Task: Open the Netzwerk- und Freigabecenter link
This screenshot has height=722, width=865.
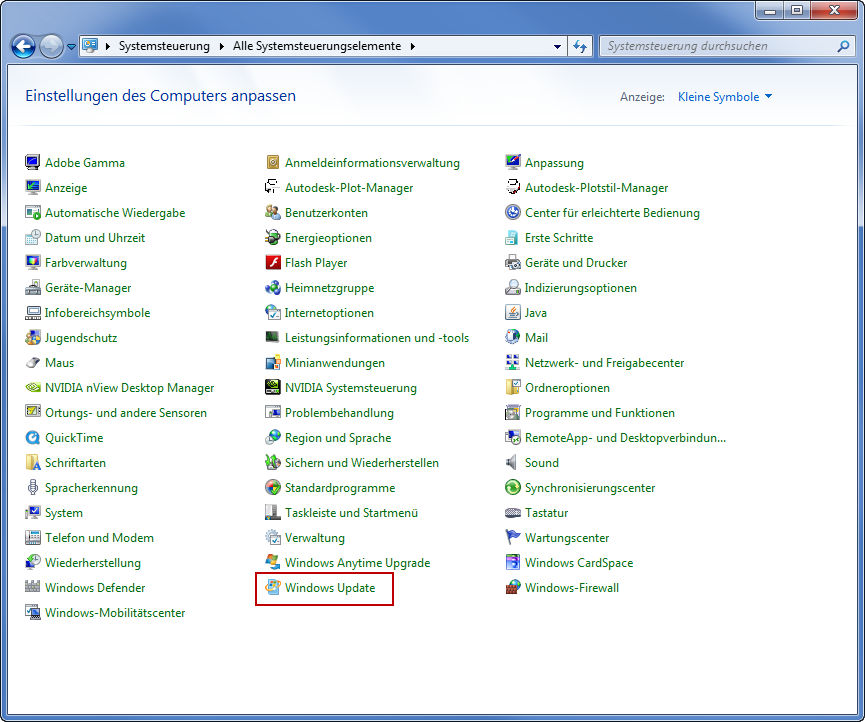Action: (604, 363)
